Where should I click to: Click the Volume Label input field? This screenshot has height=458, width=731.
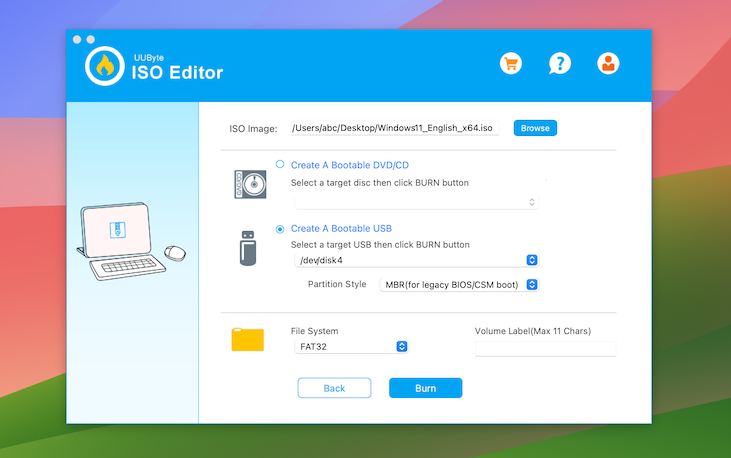pyautogui.click(x=545, y=349)
